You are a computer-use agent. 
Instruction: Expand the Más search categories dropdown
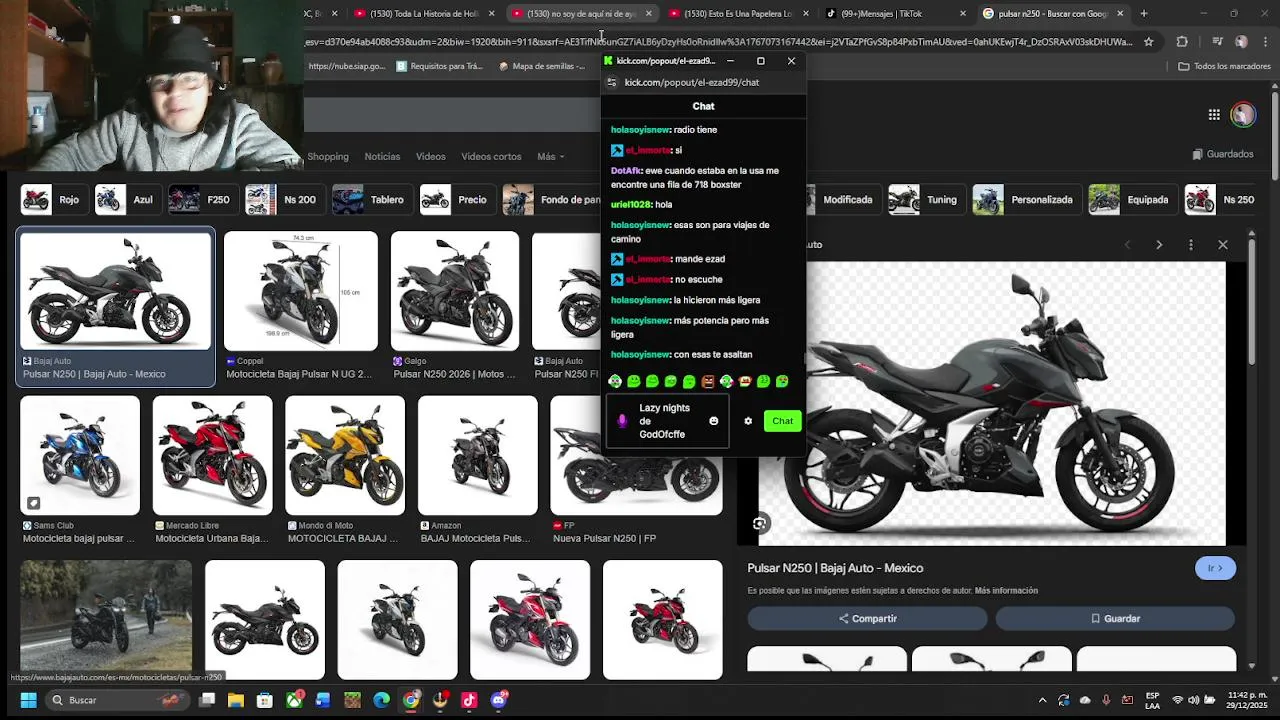(550, 157)
